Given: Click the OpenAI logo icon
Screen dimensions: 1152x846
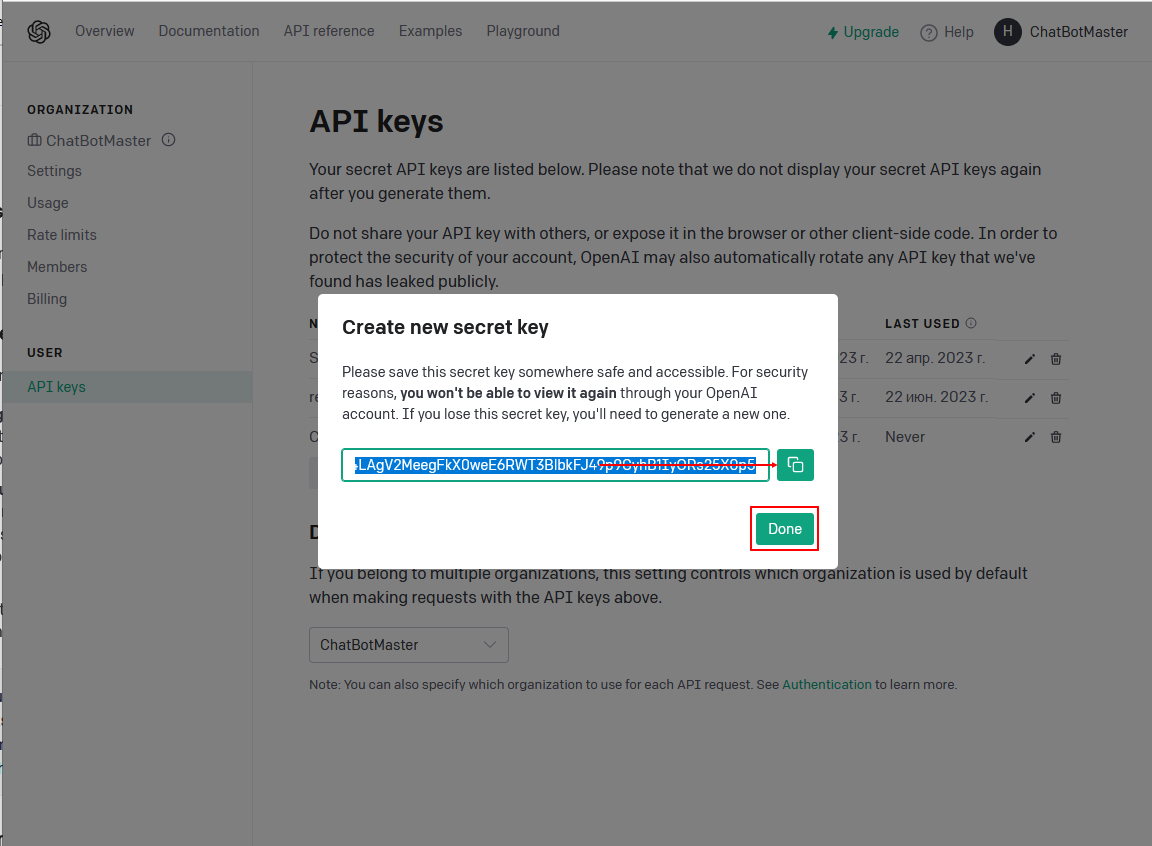Looking at the screenshot, I should pos(39,32).
